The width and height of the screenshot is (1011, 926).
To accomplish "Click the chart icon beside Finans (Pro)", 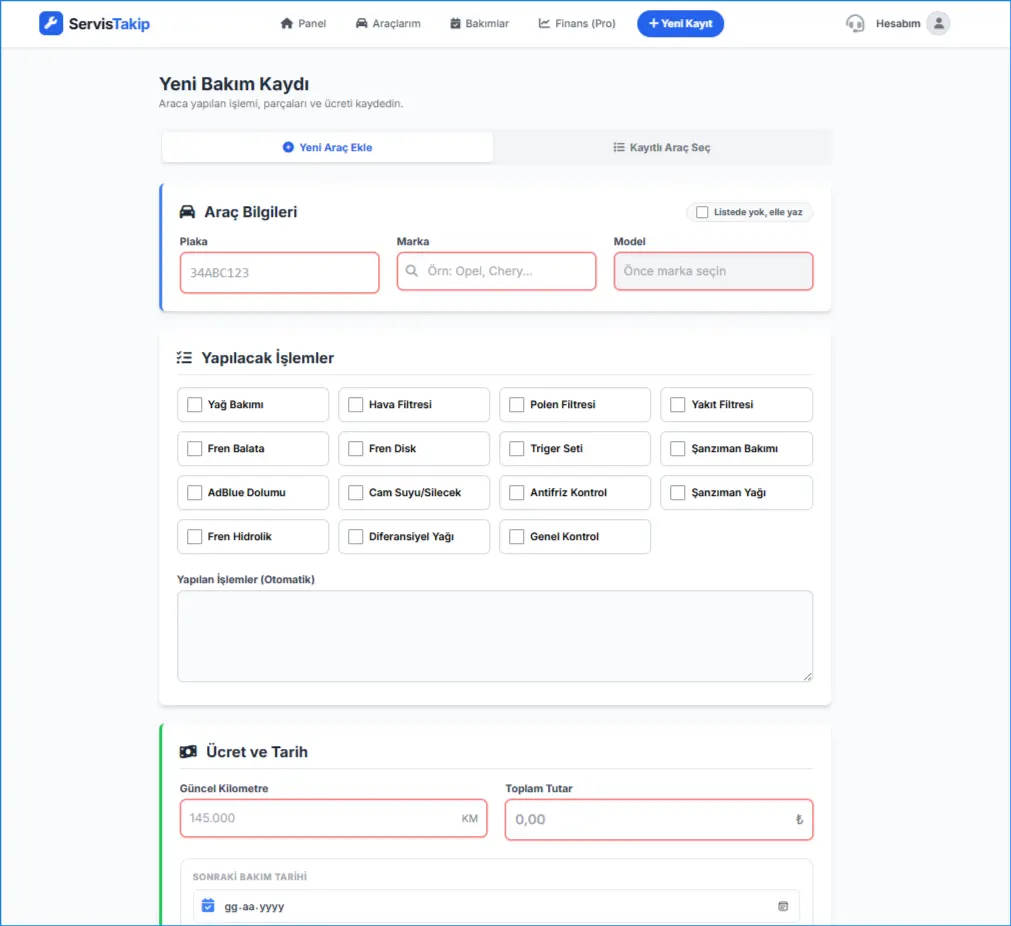I will tap(544, 23).
